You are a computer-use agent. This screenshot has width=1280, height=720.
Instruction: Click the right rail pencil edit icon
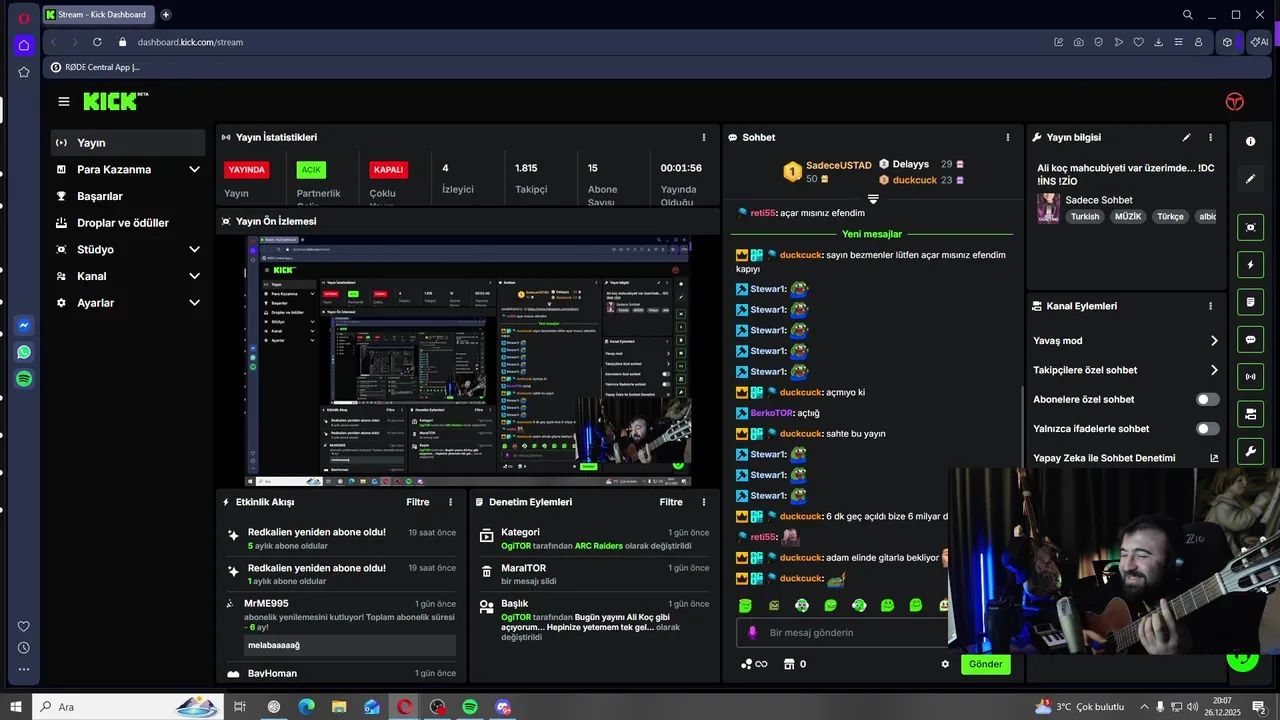pyautogui.click(x=1250, y=179)
